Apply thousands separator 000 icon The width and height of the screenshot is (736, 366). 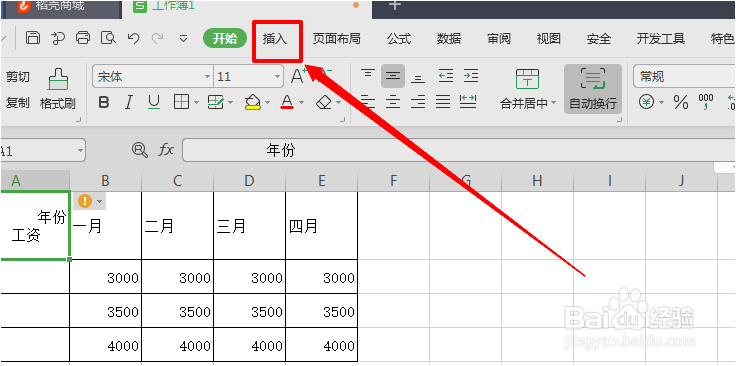coord(705,102)
